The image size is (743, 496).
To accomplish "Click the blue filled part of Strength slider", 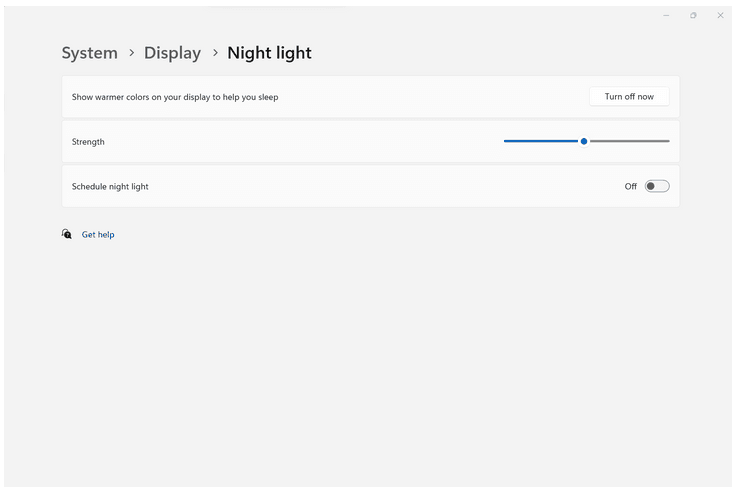I will pos(541,141).
